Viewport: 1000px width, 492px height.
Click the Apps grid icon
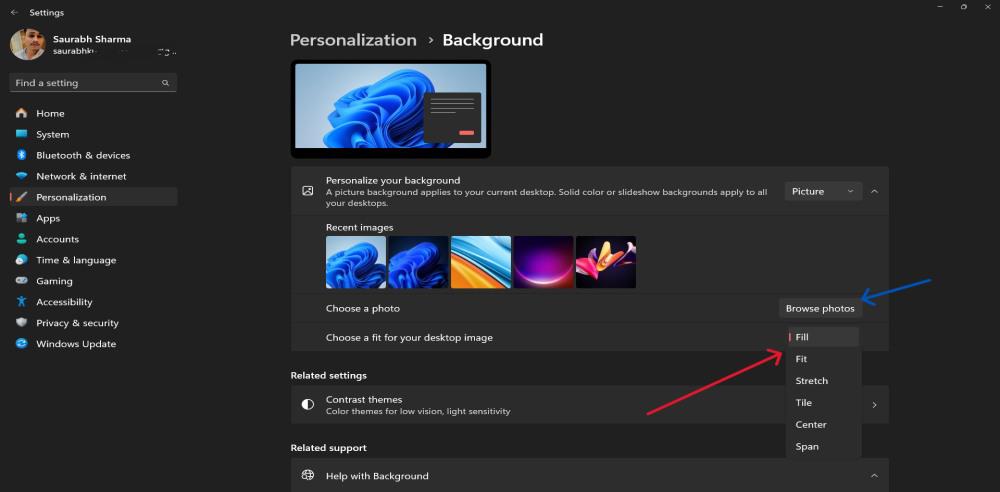22,218
